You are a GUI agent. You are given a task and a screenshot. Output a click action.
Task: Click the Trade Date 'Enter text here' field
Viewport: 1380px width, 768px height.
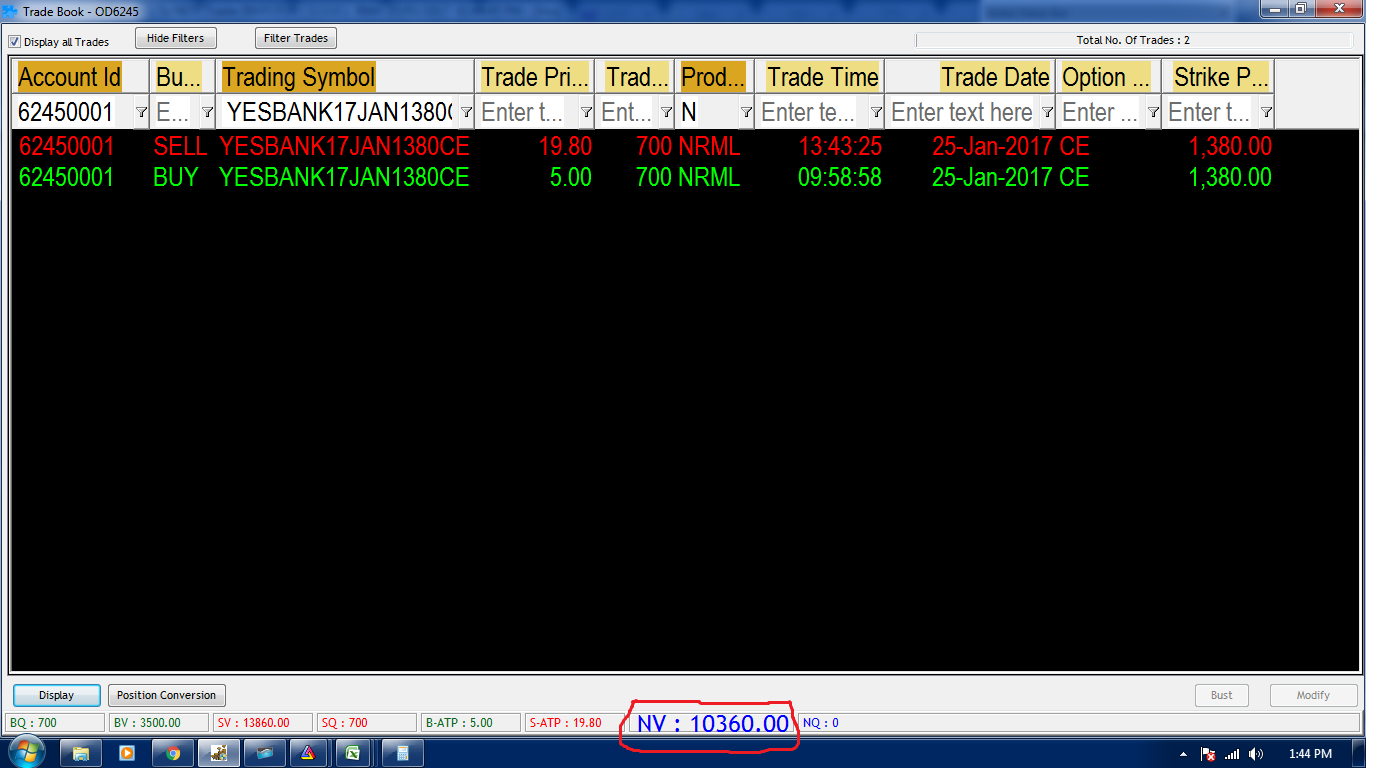[963, 112]
